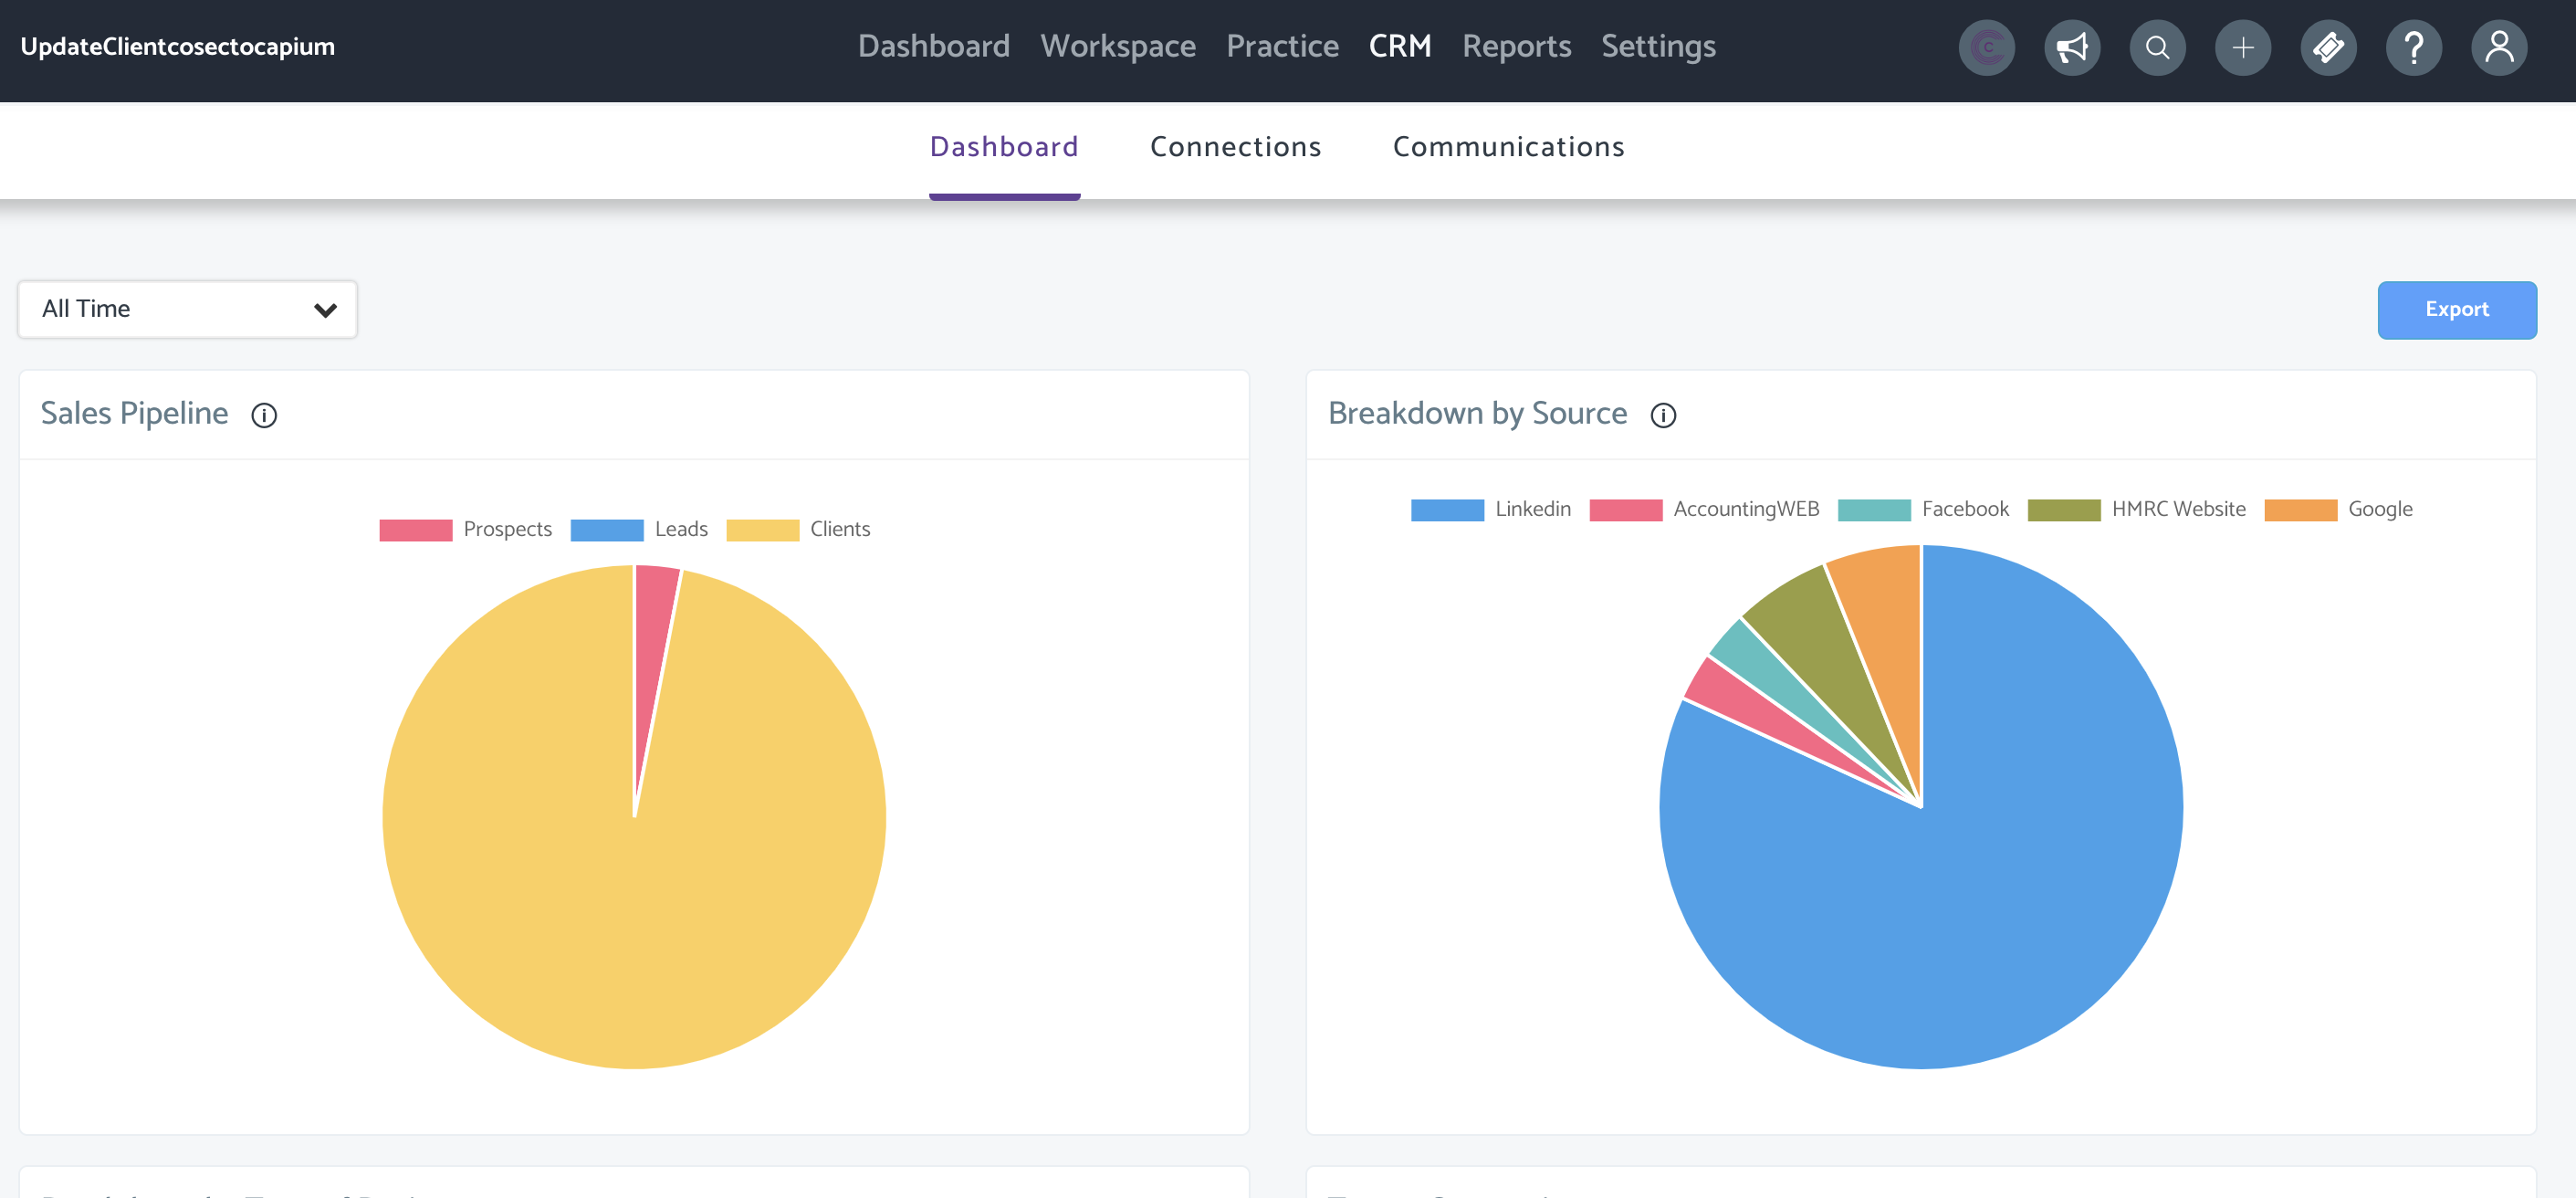This screenshot has height=1198, width=2576.
Task: Click info icon beside Breakdown by Source
Action: click(x=1663, y=415)
